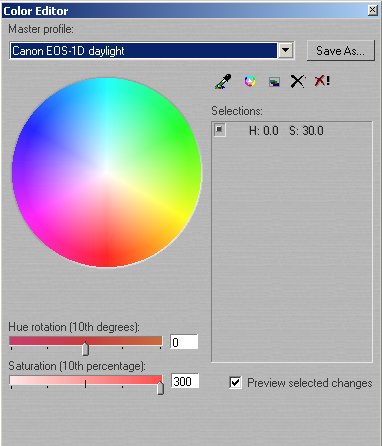Open the Master profile dropdown arrow
Screen dimensions: 382x446
(286, 51)
